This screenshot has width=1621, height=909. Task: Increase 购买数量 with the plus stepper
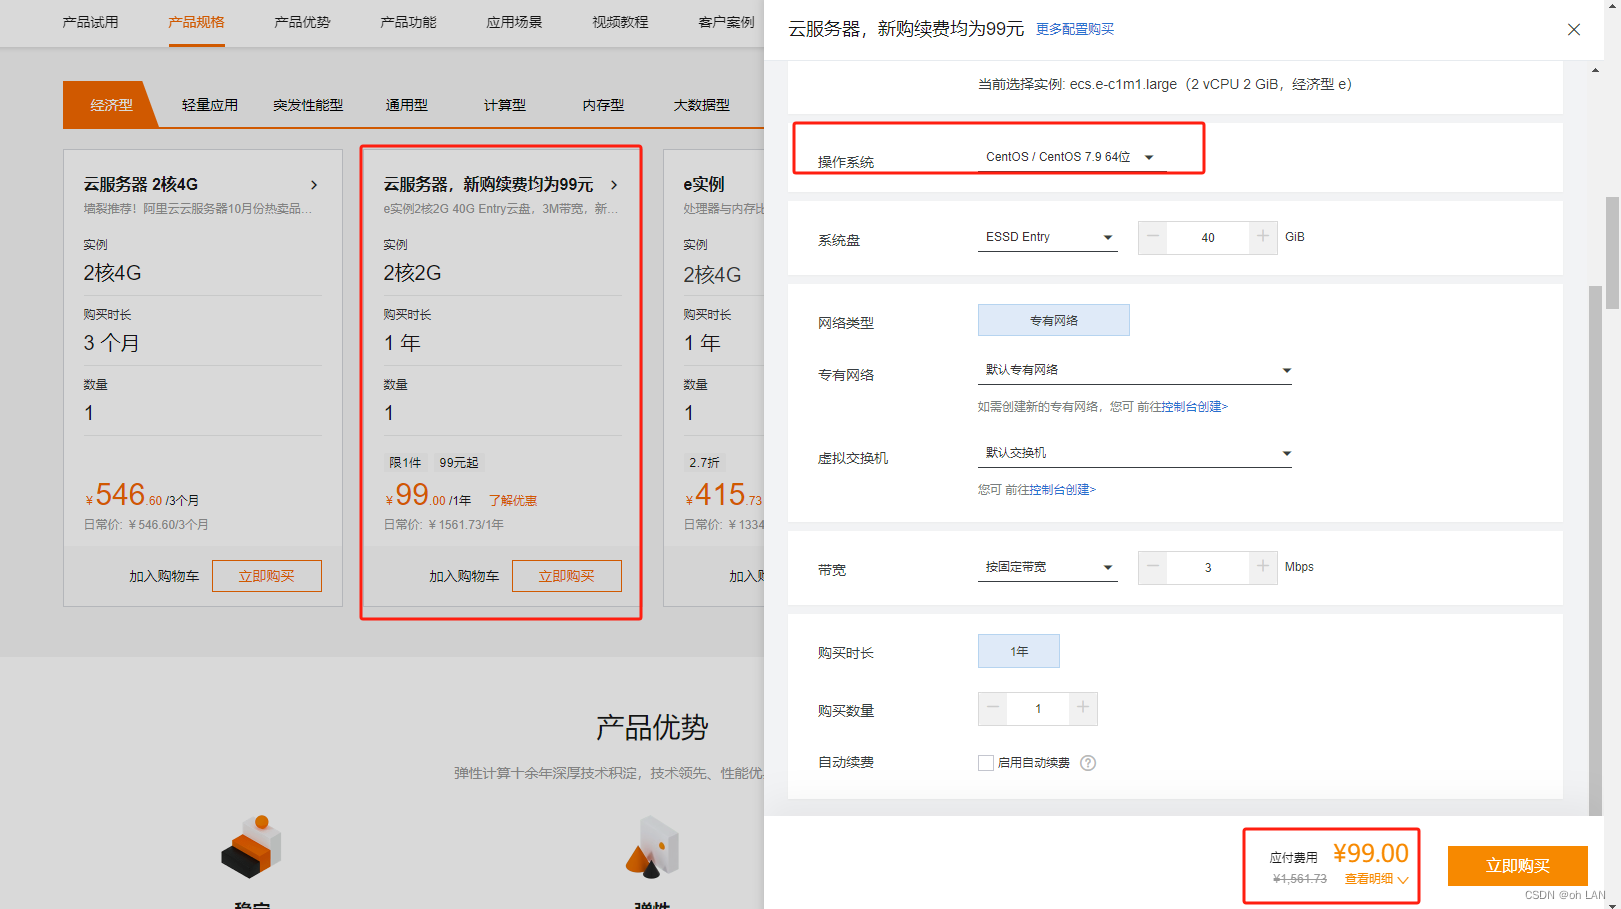click(1083, 709)
